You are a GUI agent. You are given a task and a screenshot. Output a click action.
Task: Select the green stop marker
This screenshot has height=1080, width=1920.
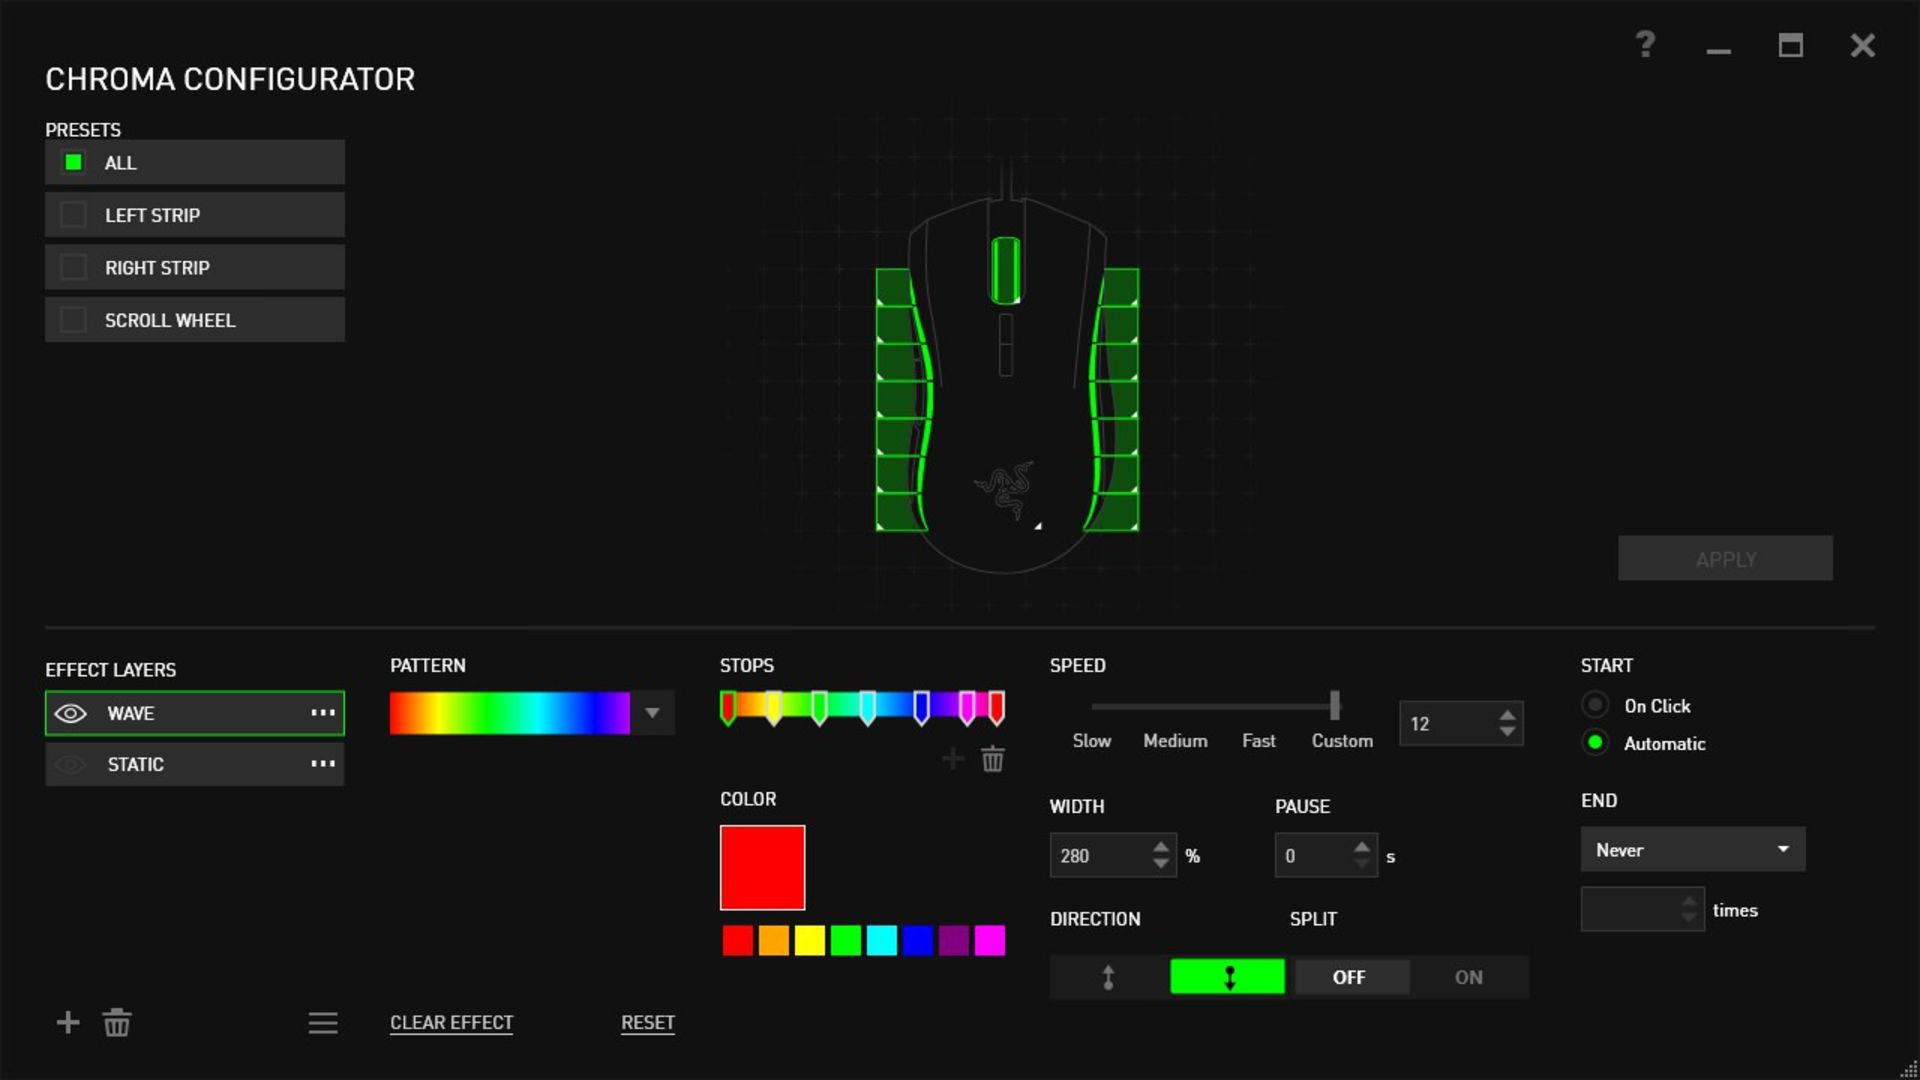(x=819, y=708)
